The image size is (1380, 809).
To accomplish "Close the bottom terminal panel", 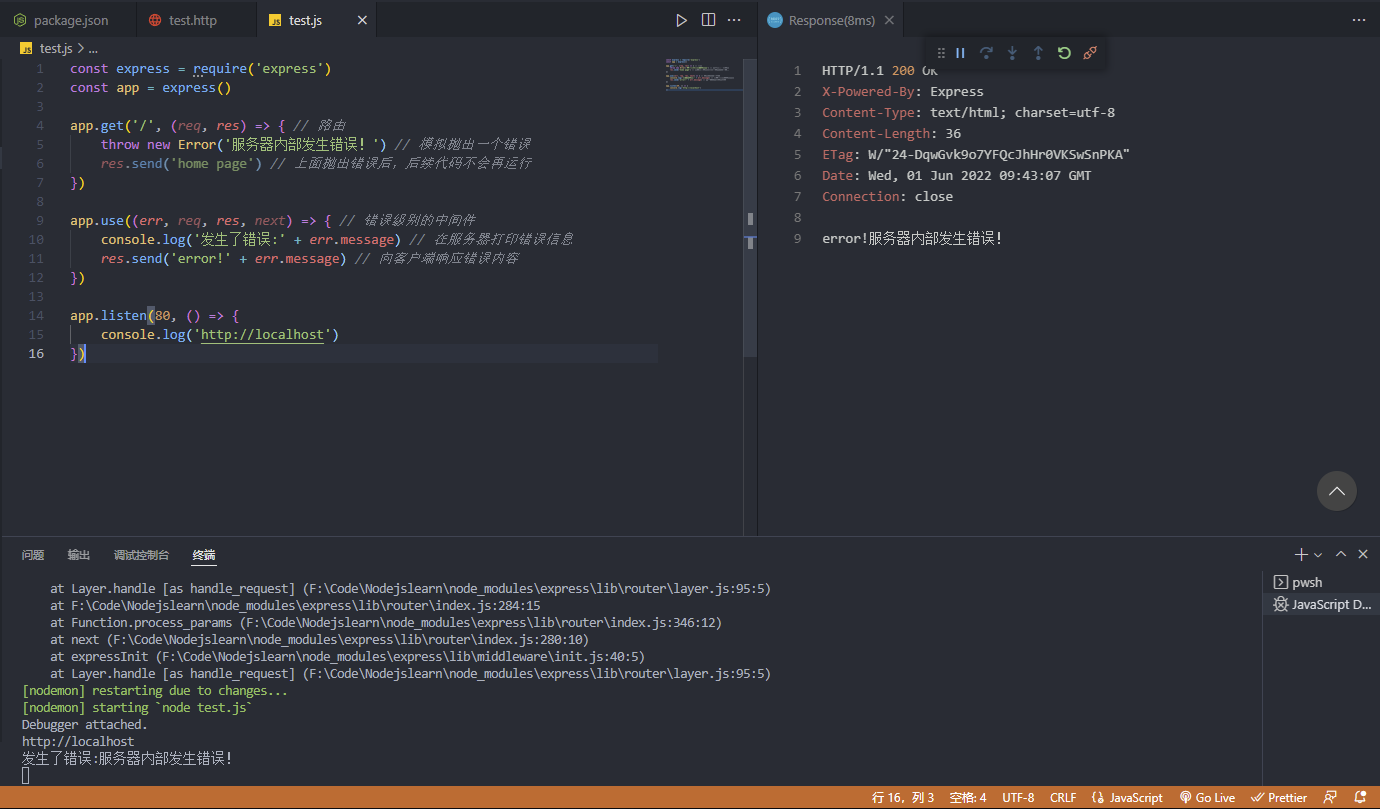I will (1363, 554).
